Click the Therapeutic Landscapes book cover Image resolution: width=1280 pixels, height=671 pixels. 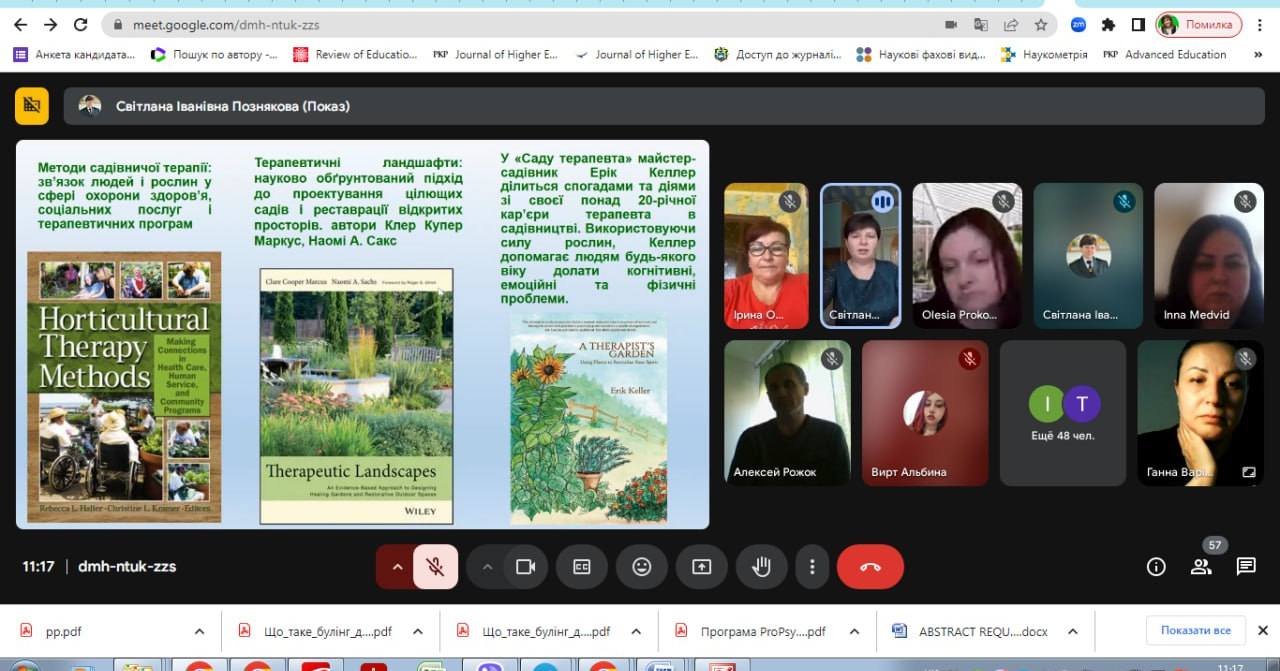[x=356, y=396]
